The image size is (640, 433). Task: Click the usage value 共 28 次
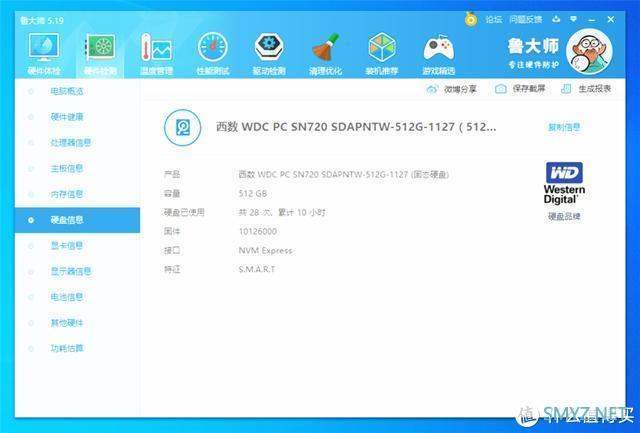click(282, 213)
